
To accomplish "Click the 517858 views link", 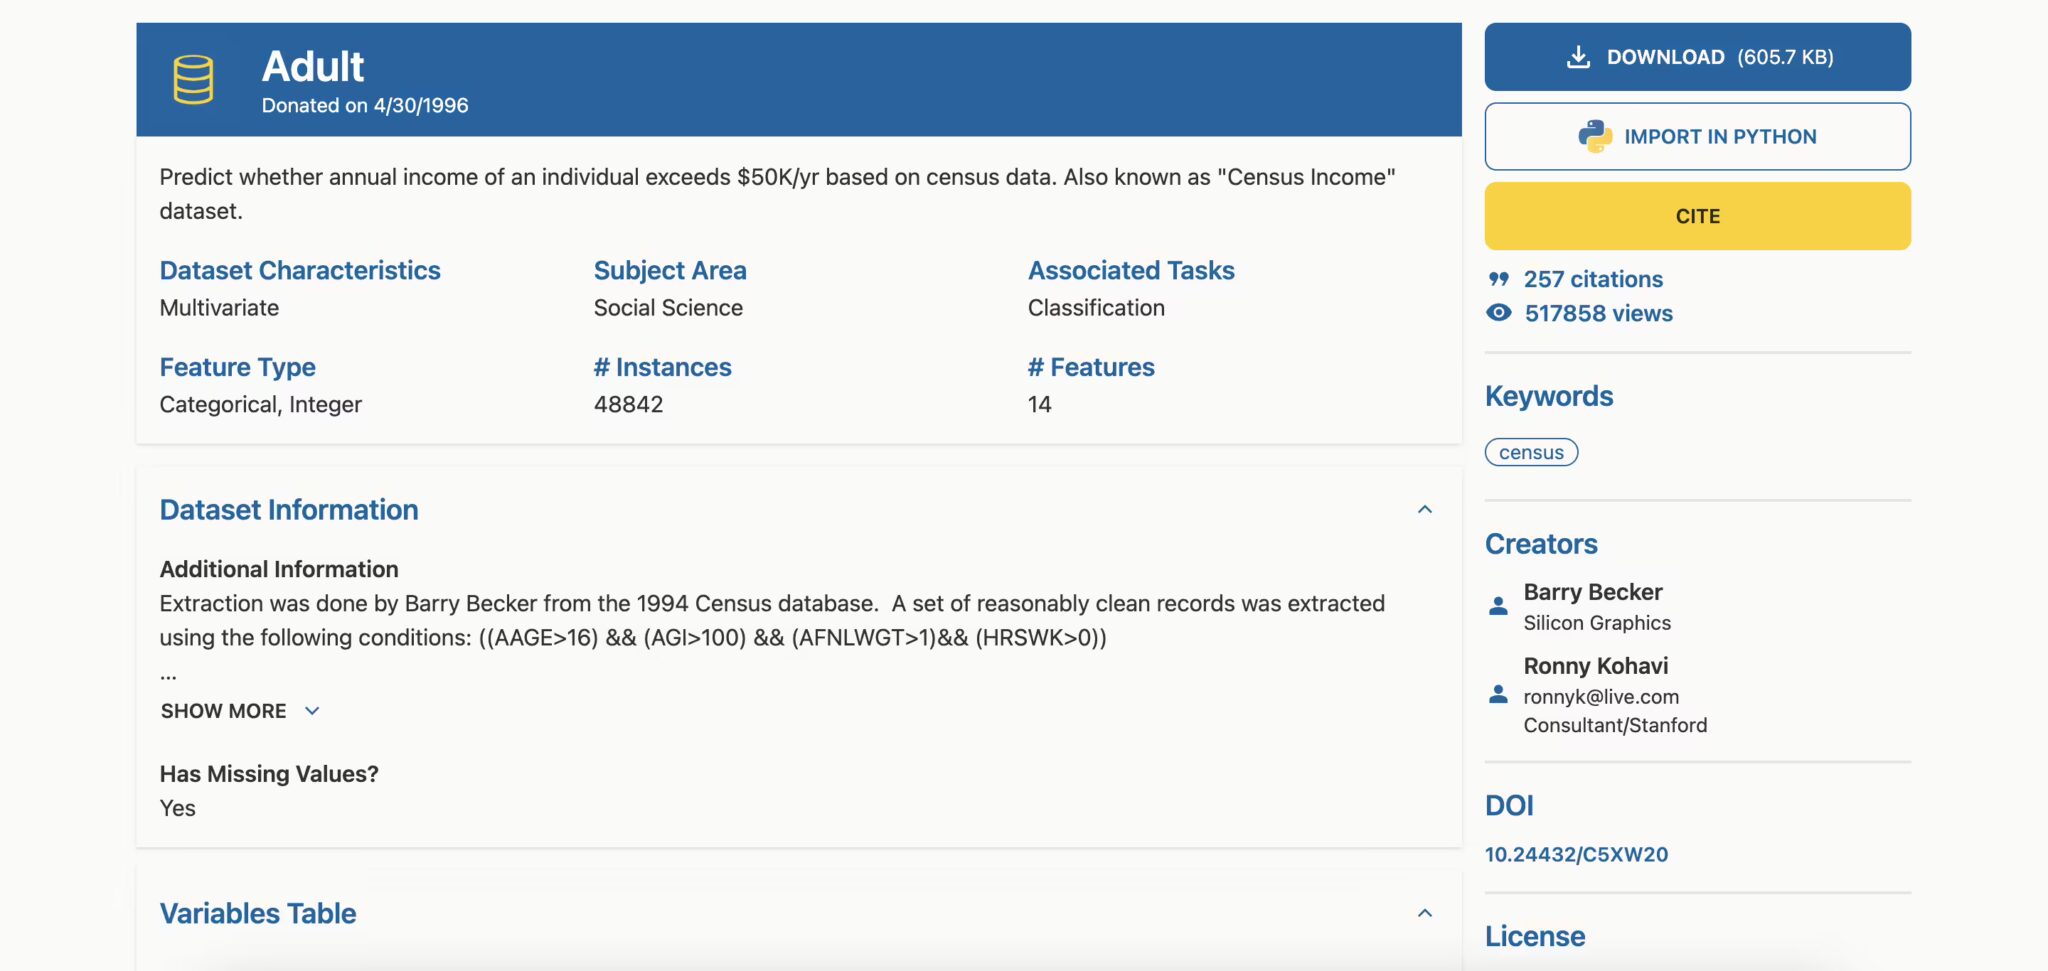I will pyautogui.click(x=1597, y=312).
